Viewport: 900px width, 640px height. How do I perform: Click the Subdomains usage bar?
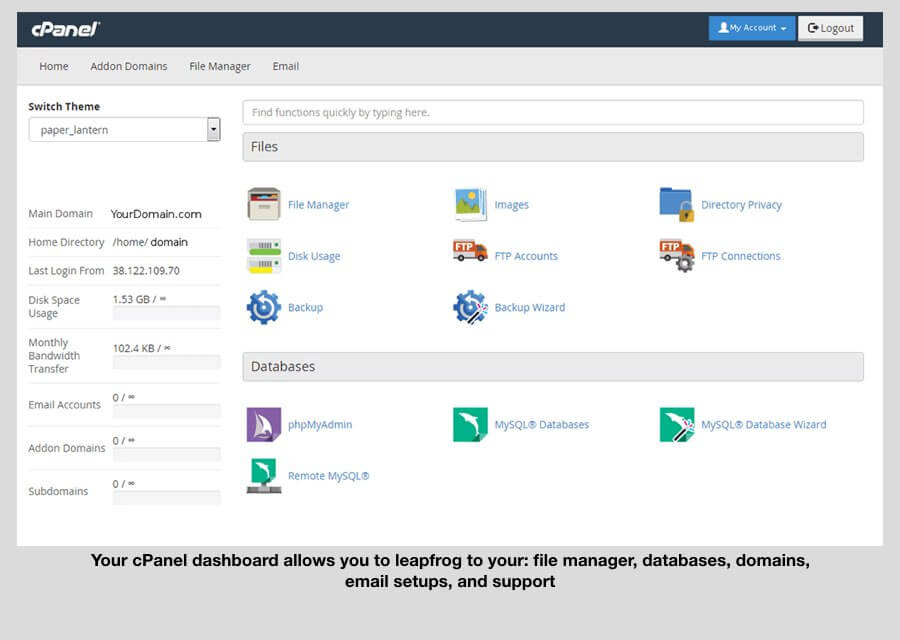point(166,498)
